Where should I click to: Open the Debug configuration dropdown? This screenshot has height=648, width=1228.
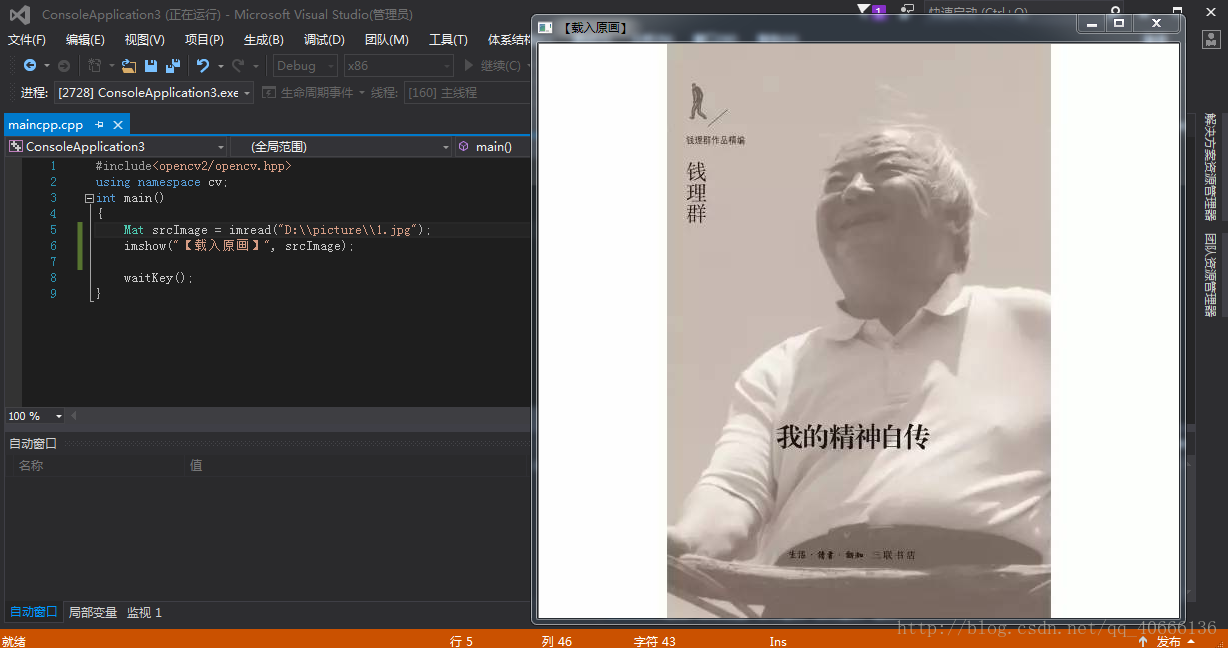click(x=306, y=66)
